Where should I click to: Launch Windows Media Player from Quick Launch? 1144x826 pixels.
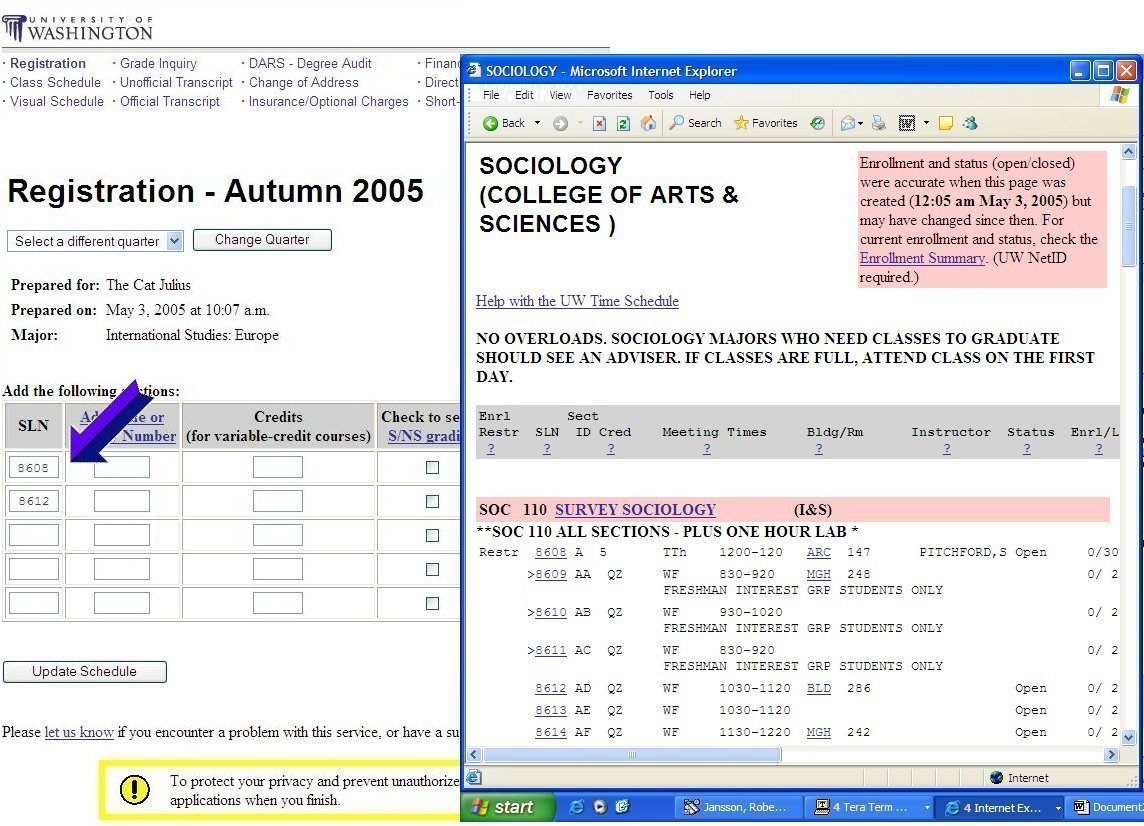point(600,807)
